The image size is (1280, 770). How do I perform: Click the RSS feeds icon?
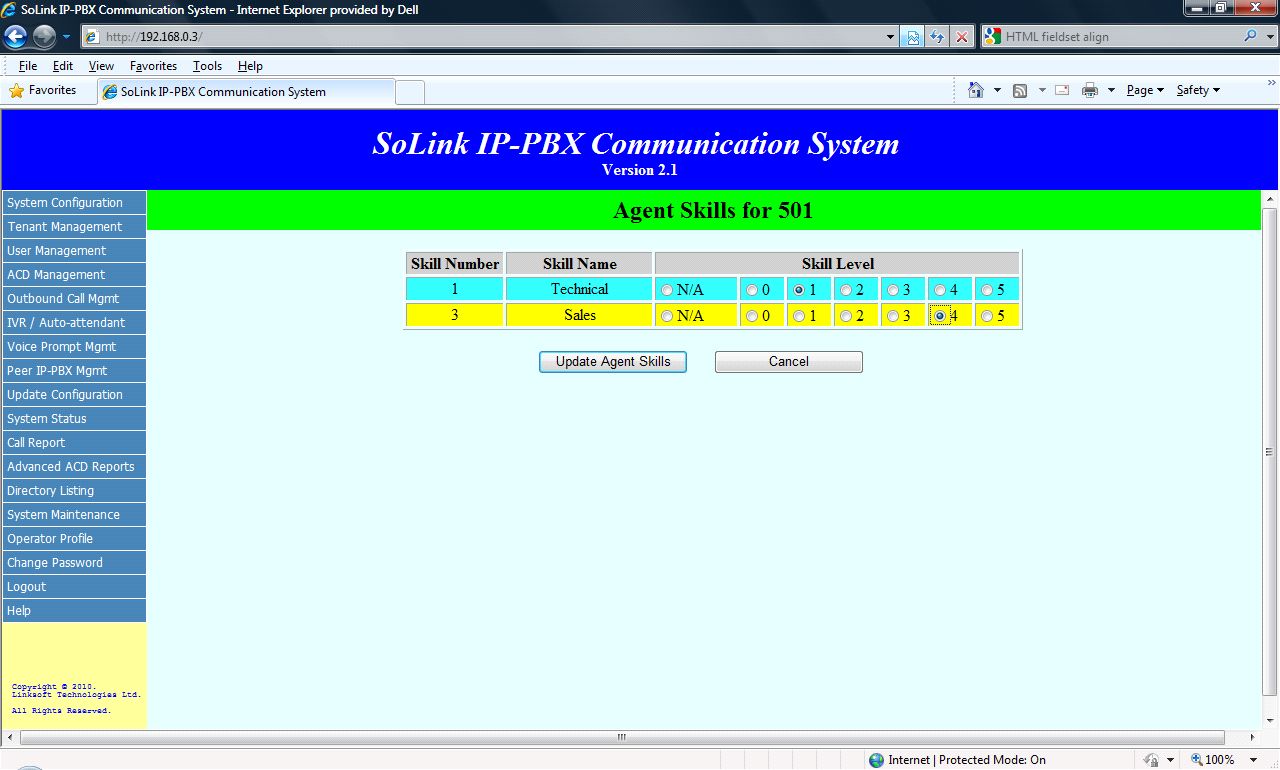tap(1020, 90)
